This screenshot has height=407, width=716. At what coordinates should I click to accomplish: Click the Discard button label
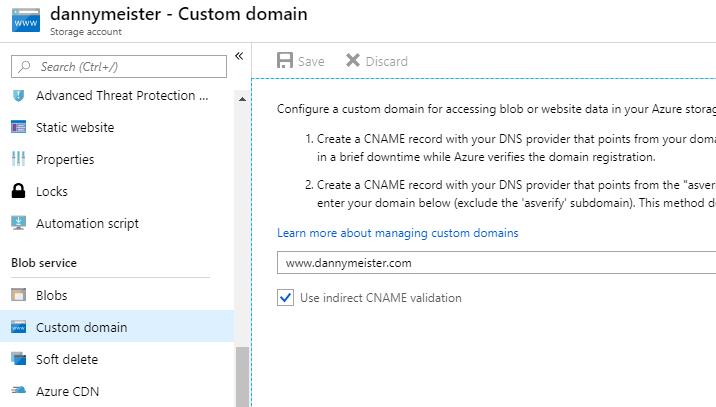387,61
